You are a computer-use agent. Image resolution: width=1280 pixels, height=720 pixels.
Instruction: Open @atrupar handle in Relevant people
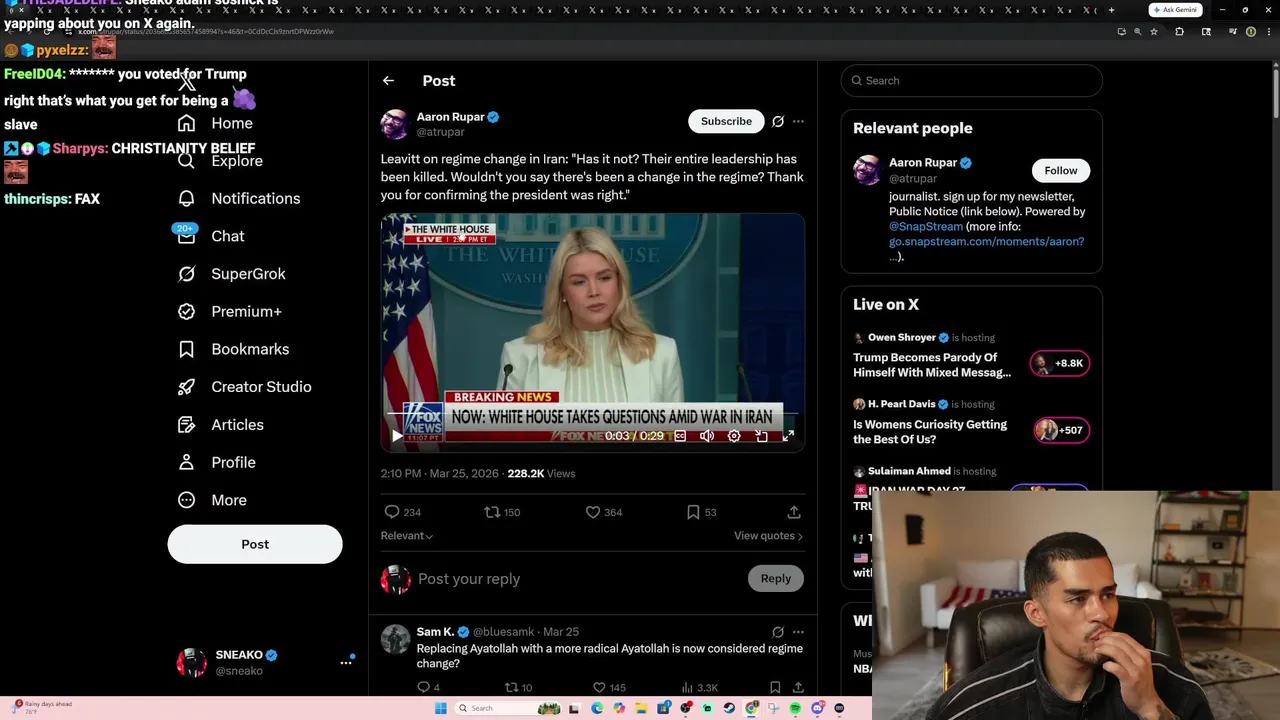click(913, 178)
